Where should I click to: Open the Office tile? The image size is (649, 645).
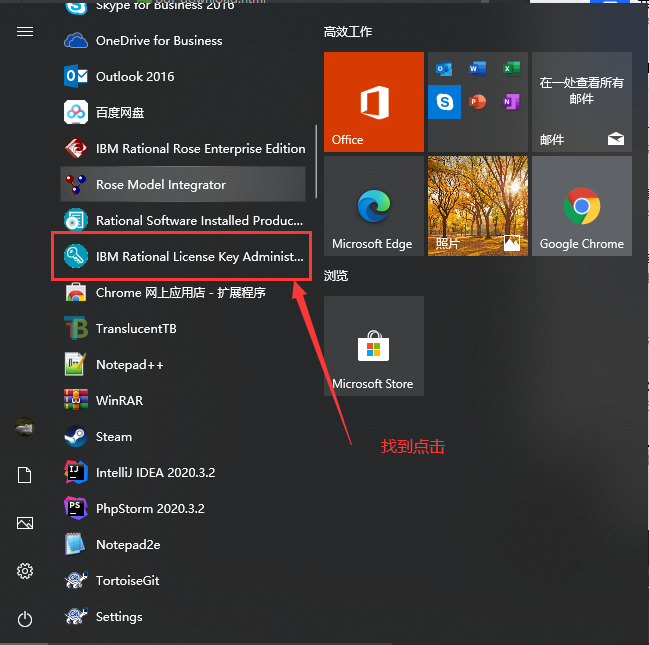[374, 102]
